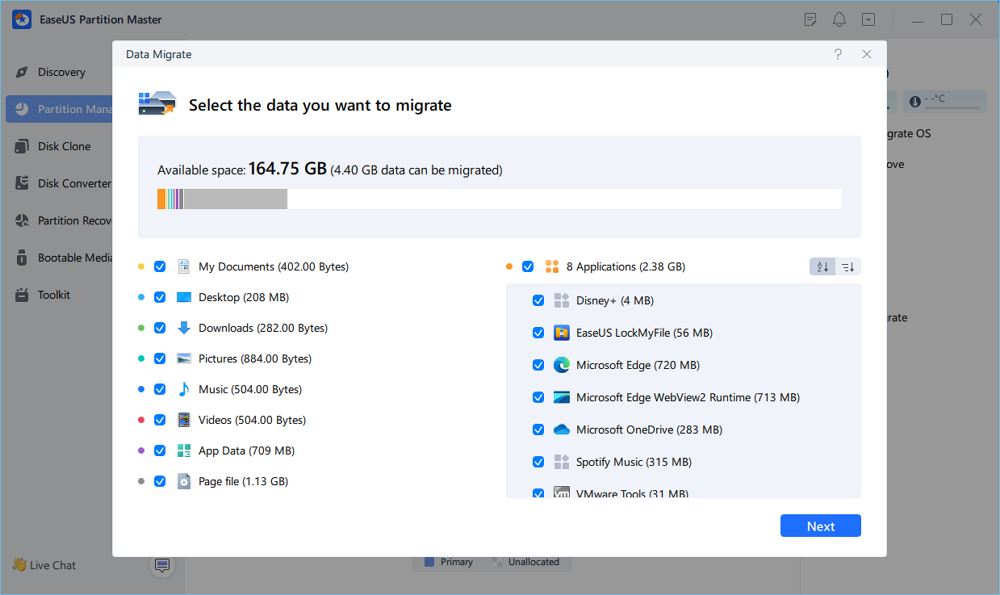
Task: Click the feedback note icon in title bar
Action: click(x=811, y=20)
